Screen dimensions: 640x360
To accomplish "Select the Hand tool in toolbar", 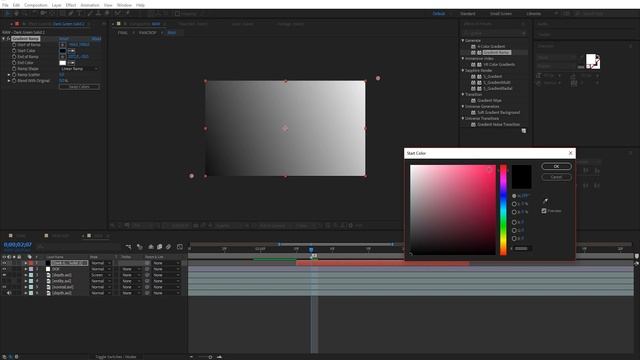I will [16, 13].
